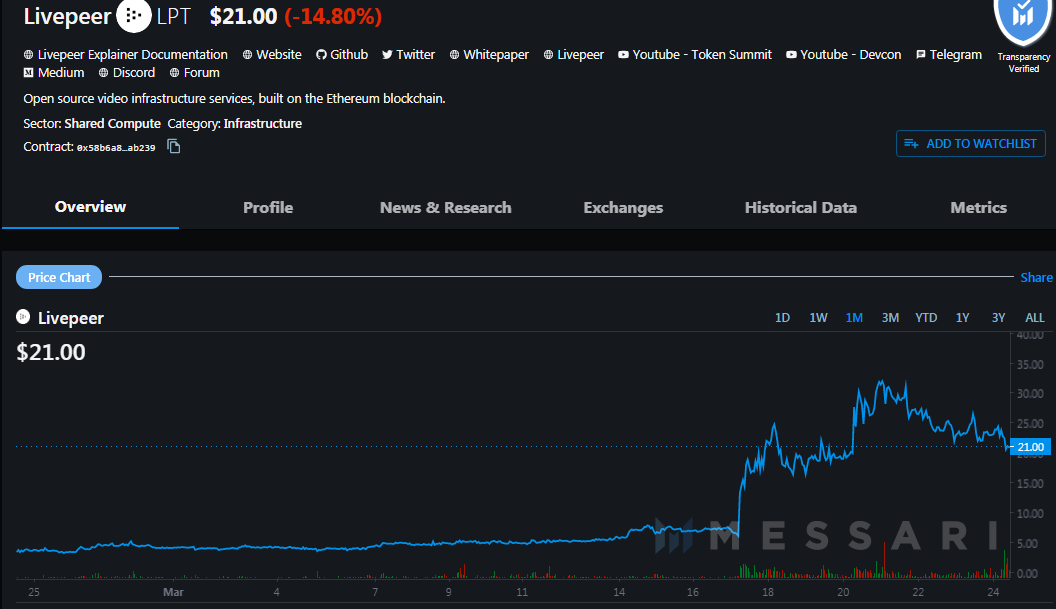1056x609 pixels.
Task: Open the Github link text
Action: [x=349, y=55]
